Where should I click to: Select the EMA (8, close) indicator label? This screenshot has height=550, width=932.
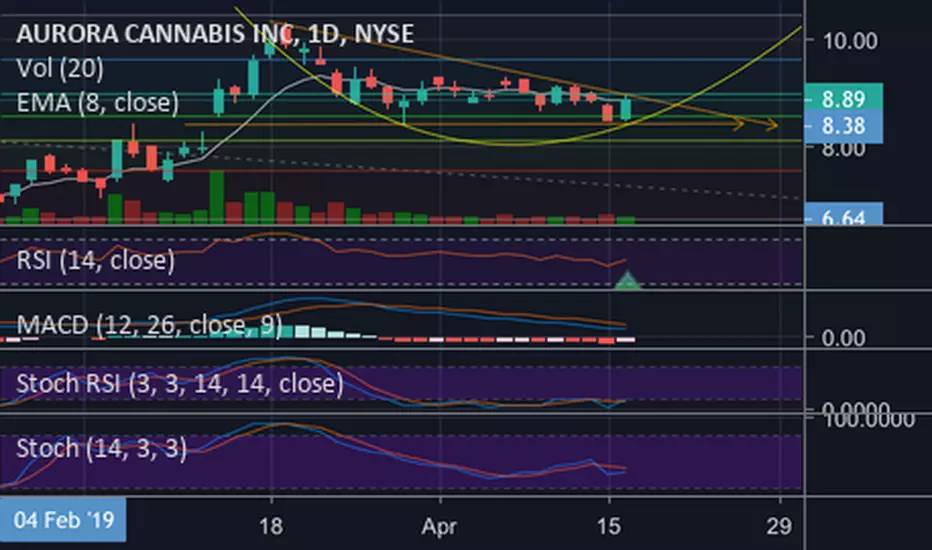click(x=97, y=103)
